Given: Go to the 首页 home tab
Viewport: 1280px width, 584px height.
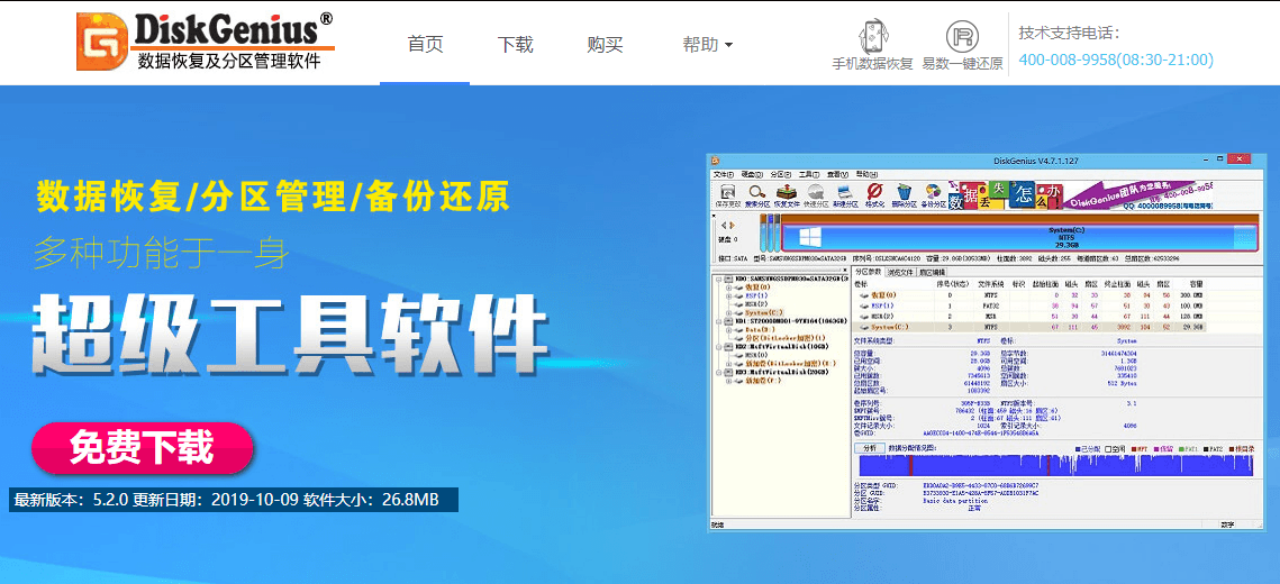Looking at the screenshot, I should 425,44.
